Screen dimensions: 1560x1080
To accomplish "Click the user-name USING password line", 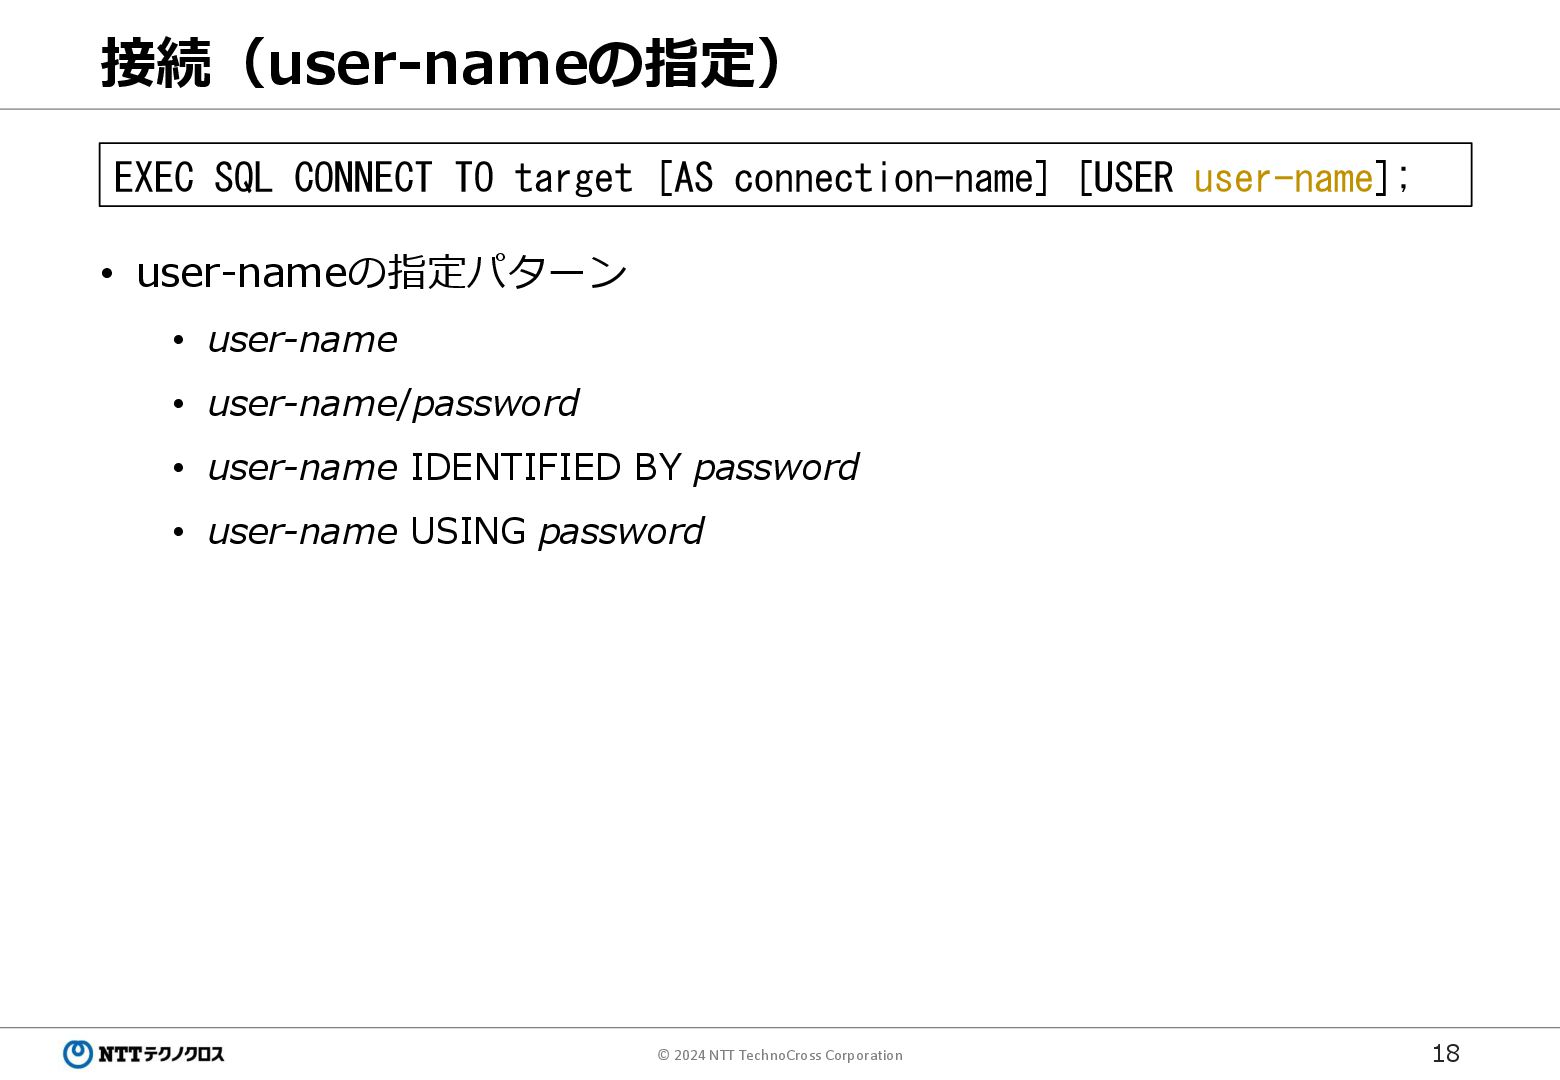I will click(455, 532).
